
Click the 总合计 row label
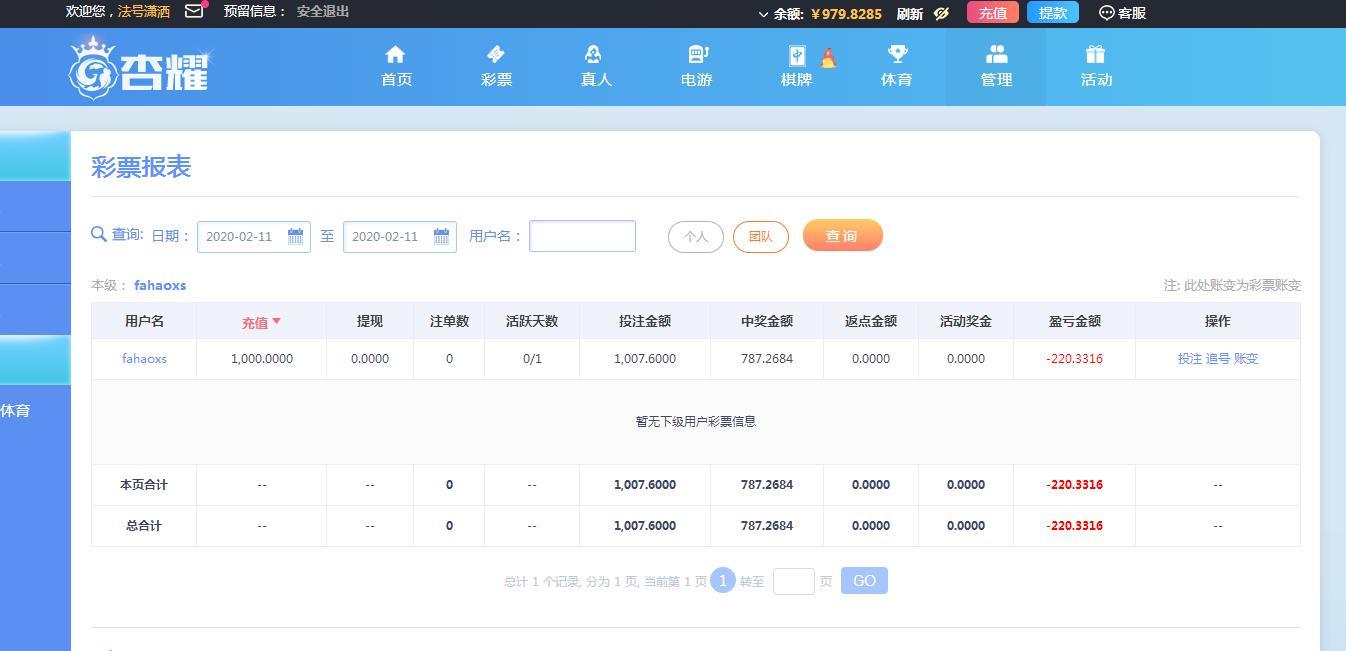click(144, 526)
